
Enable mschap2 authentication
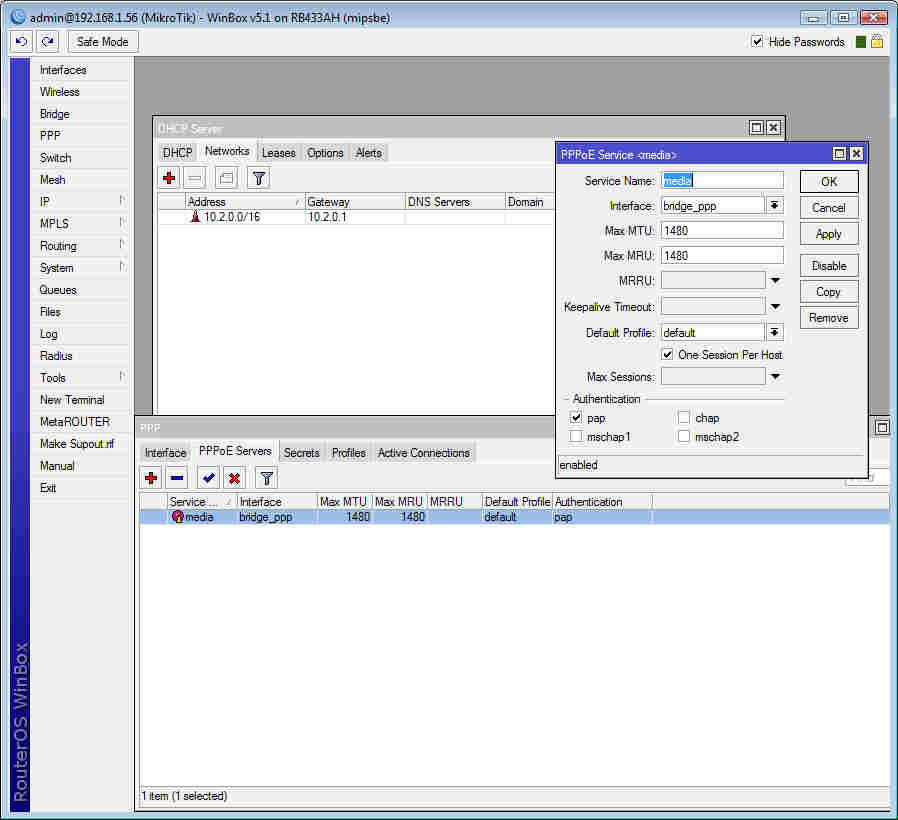click(684, 436)
